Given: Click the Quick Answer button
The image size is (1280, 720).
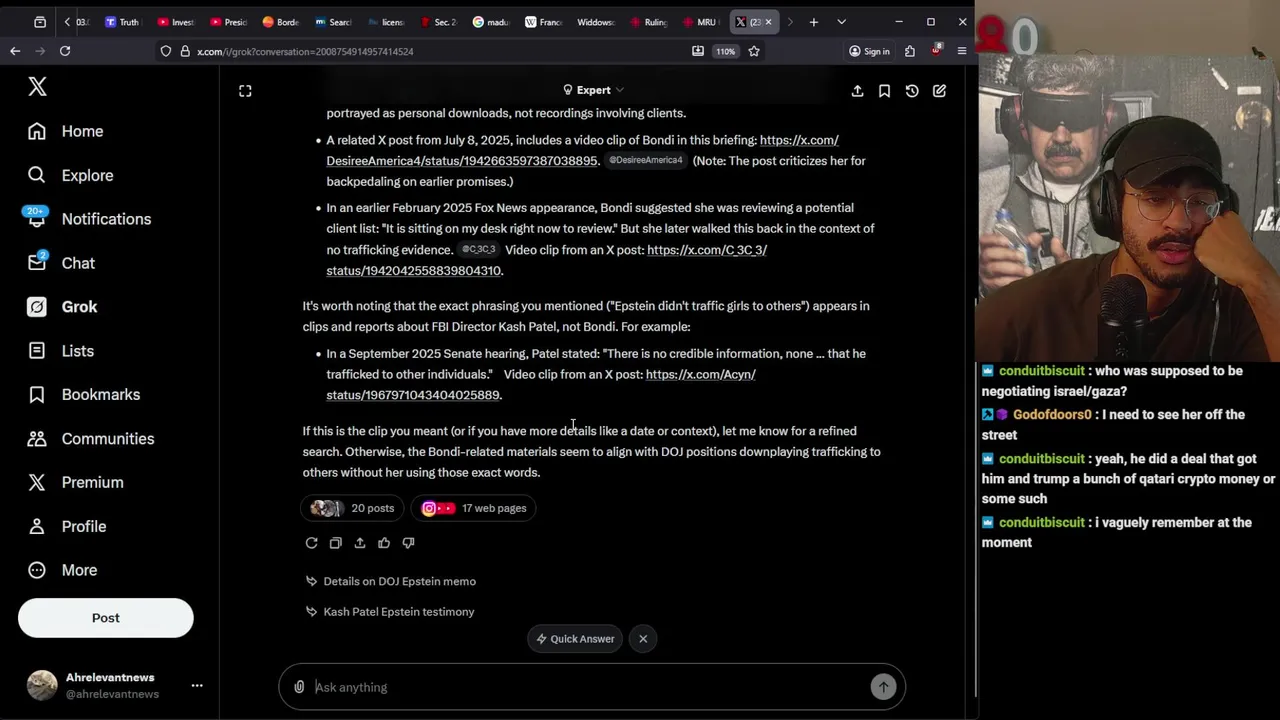Looking at the screenshot, I should coord(575,639).
